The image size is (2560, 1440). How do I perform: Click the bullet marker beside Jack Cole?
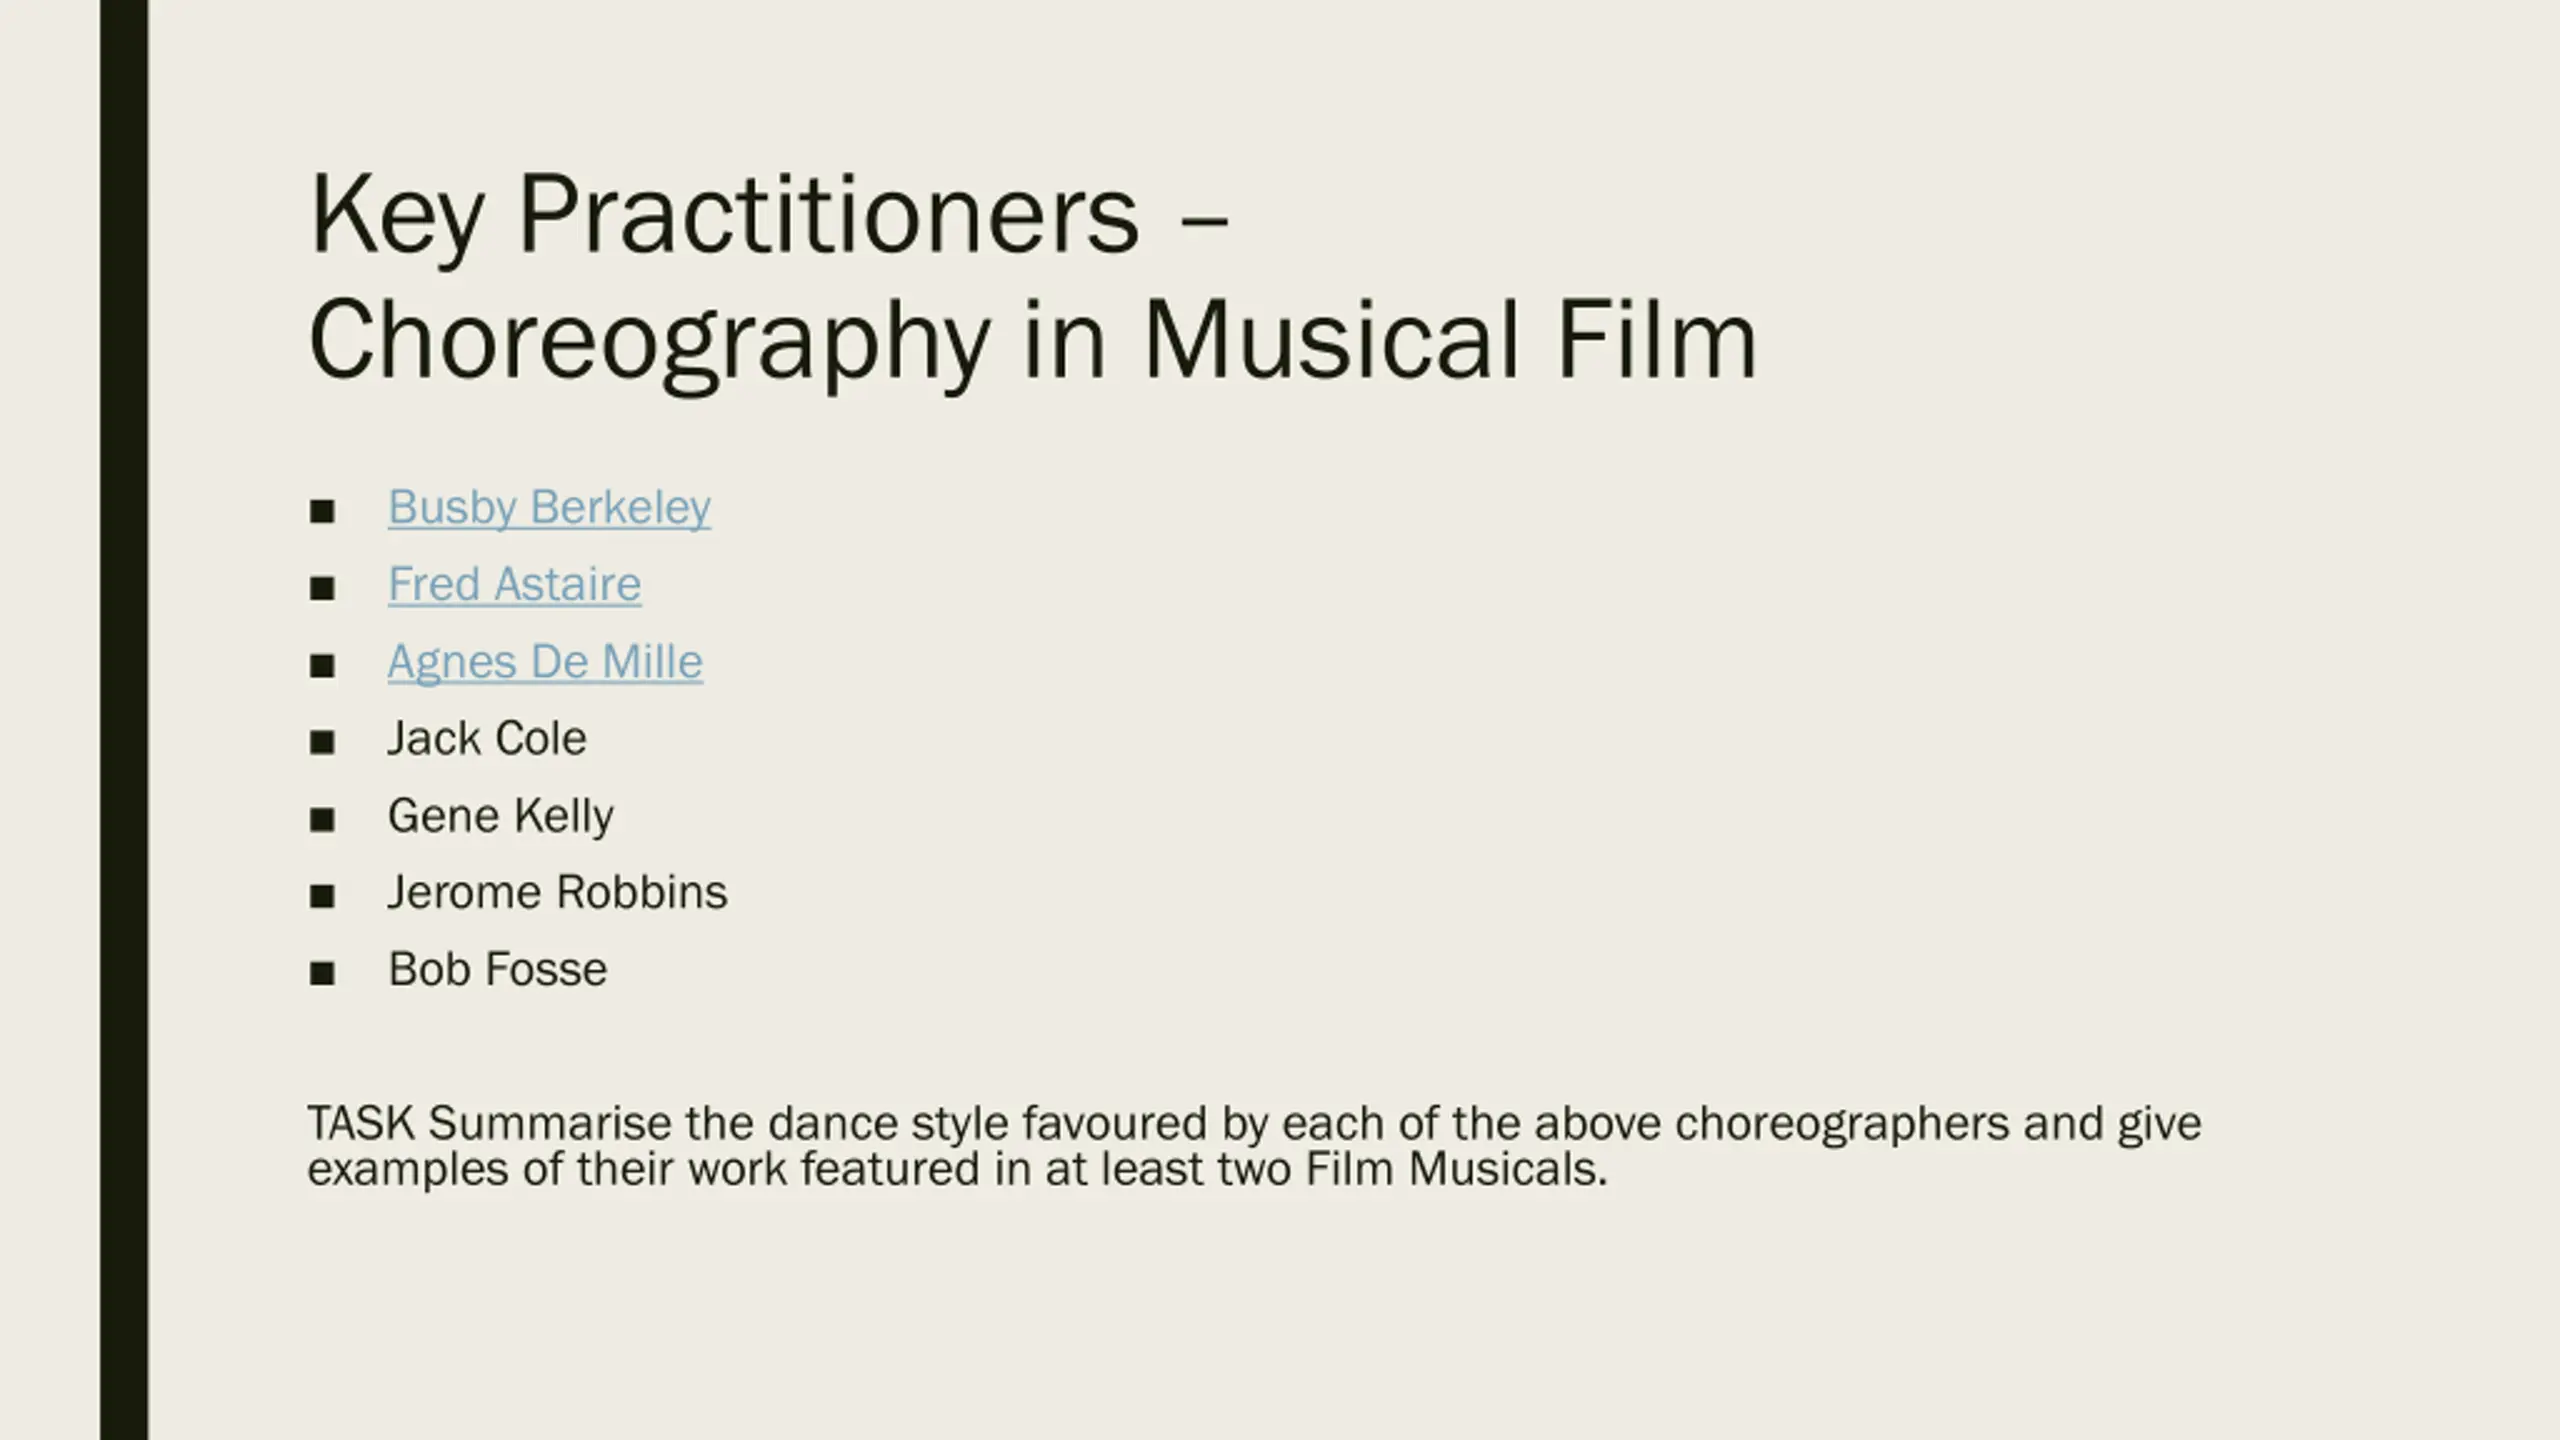(x=322, y=743)
